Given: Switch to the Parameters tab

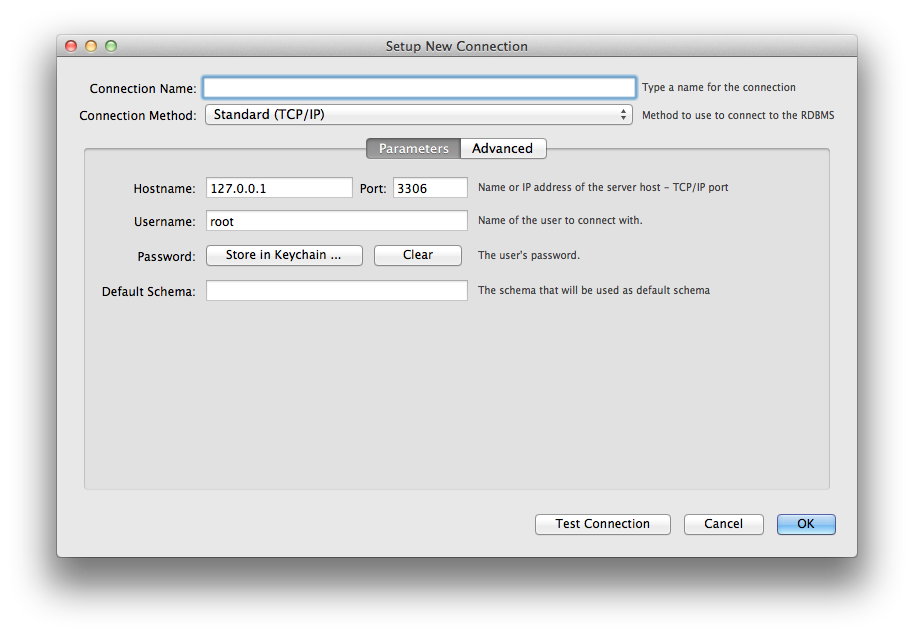Looking at the screenshot, I should pyautogui.click(x=413, y=149).
